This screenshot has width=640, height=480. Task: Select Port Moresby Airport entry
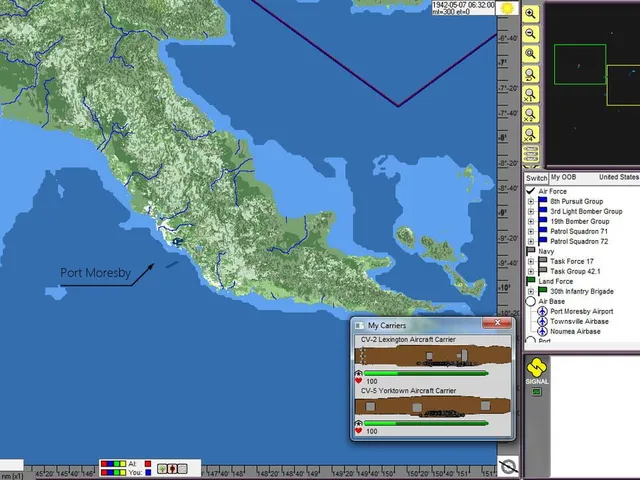pyautogui.click(x=582, y=311)
